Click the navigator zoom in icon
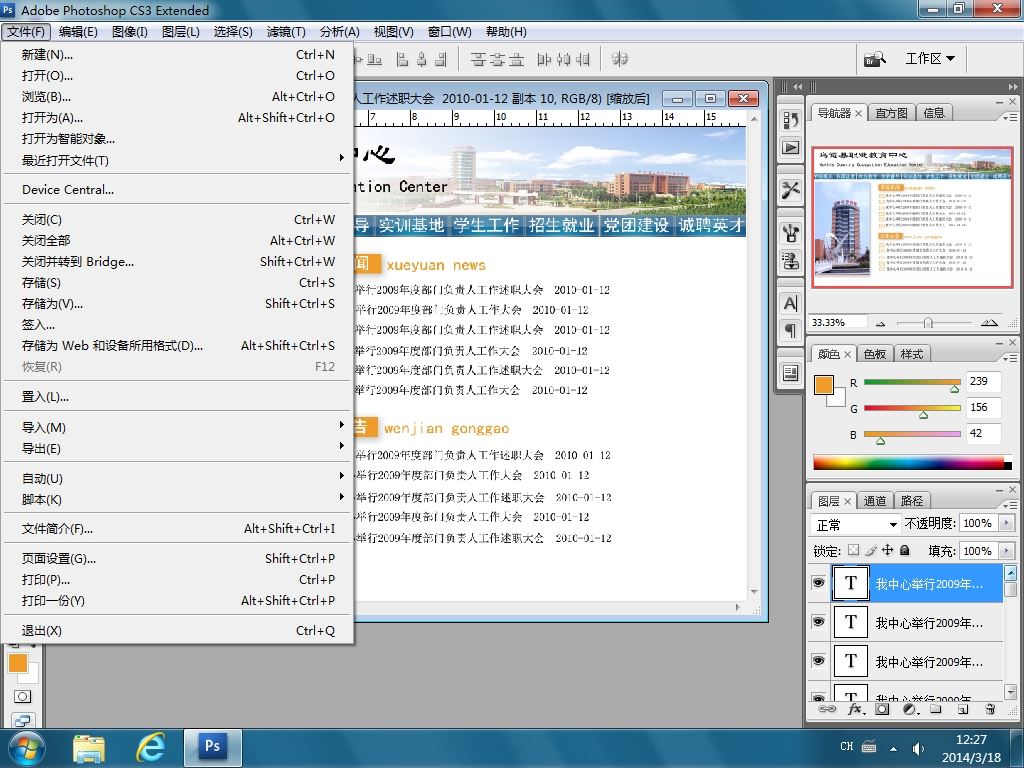Image resolution: width=1024 pixels, height=768 pixels. [x=989, y=323]
